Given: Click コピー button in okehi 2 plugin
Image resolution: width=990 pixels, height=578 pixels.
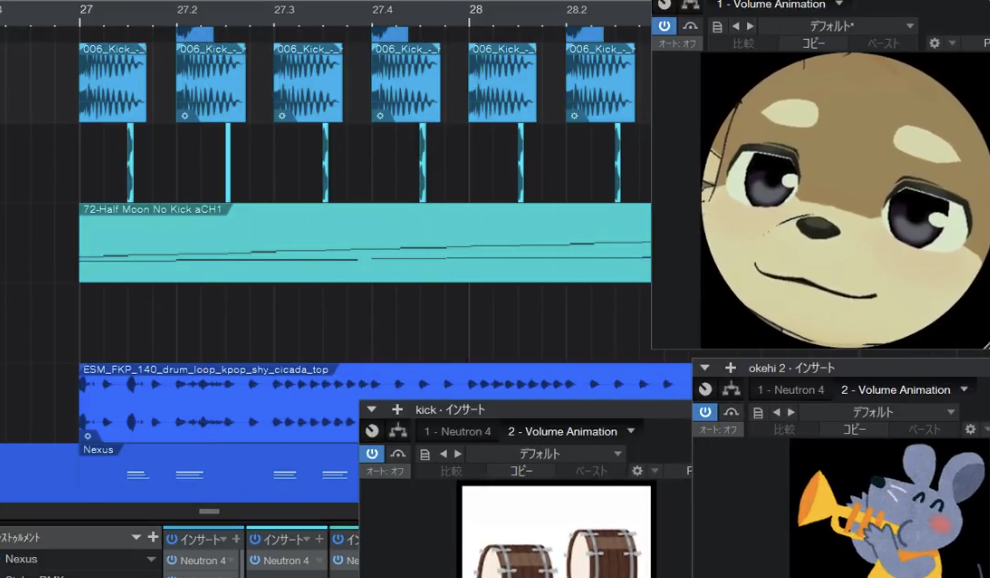Looking at the screenshot, I should click(854, 429).
